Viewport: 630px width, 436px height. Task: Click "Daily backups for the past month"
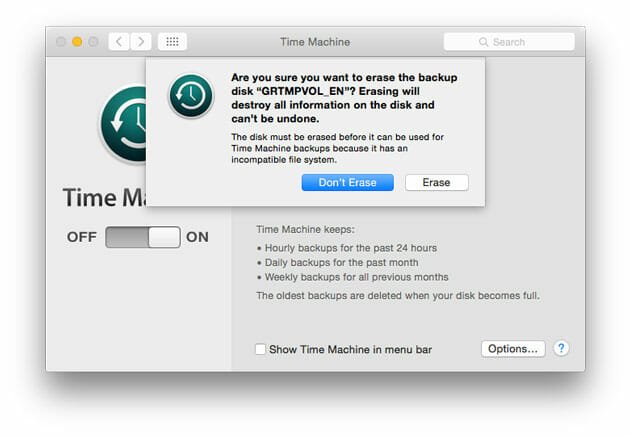click(342, 262)
